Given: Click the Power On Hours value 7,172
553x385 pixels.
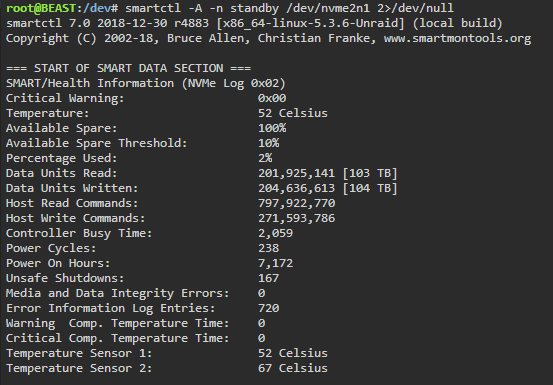Looking at the screenshot, I should pos(275,263).
